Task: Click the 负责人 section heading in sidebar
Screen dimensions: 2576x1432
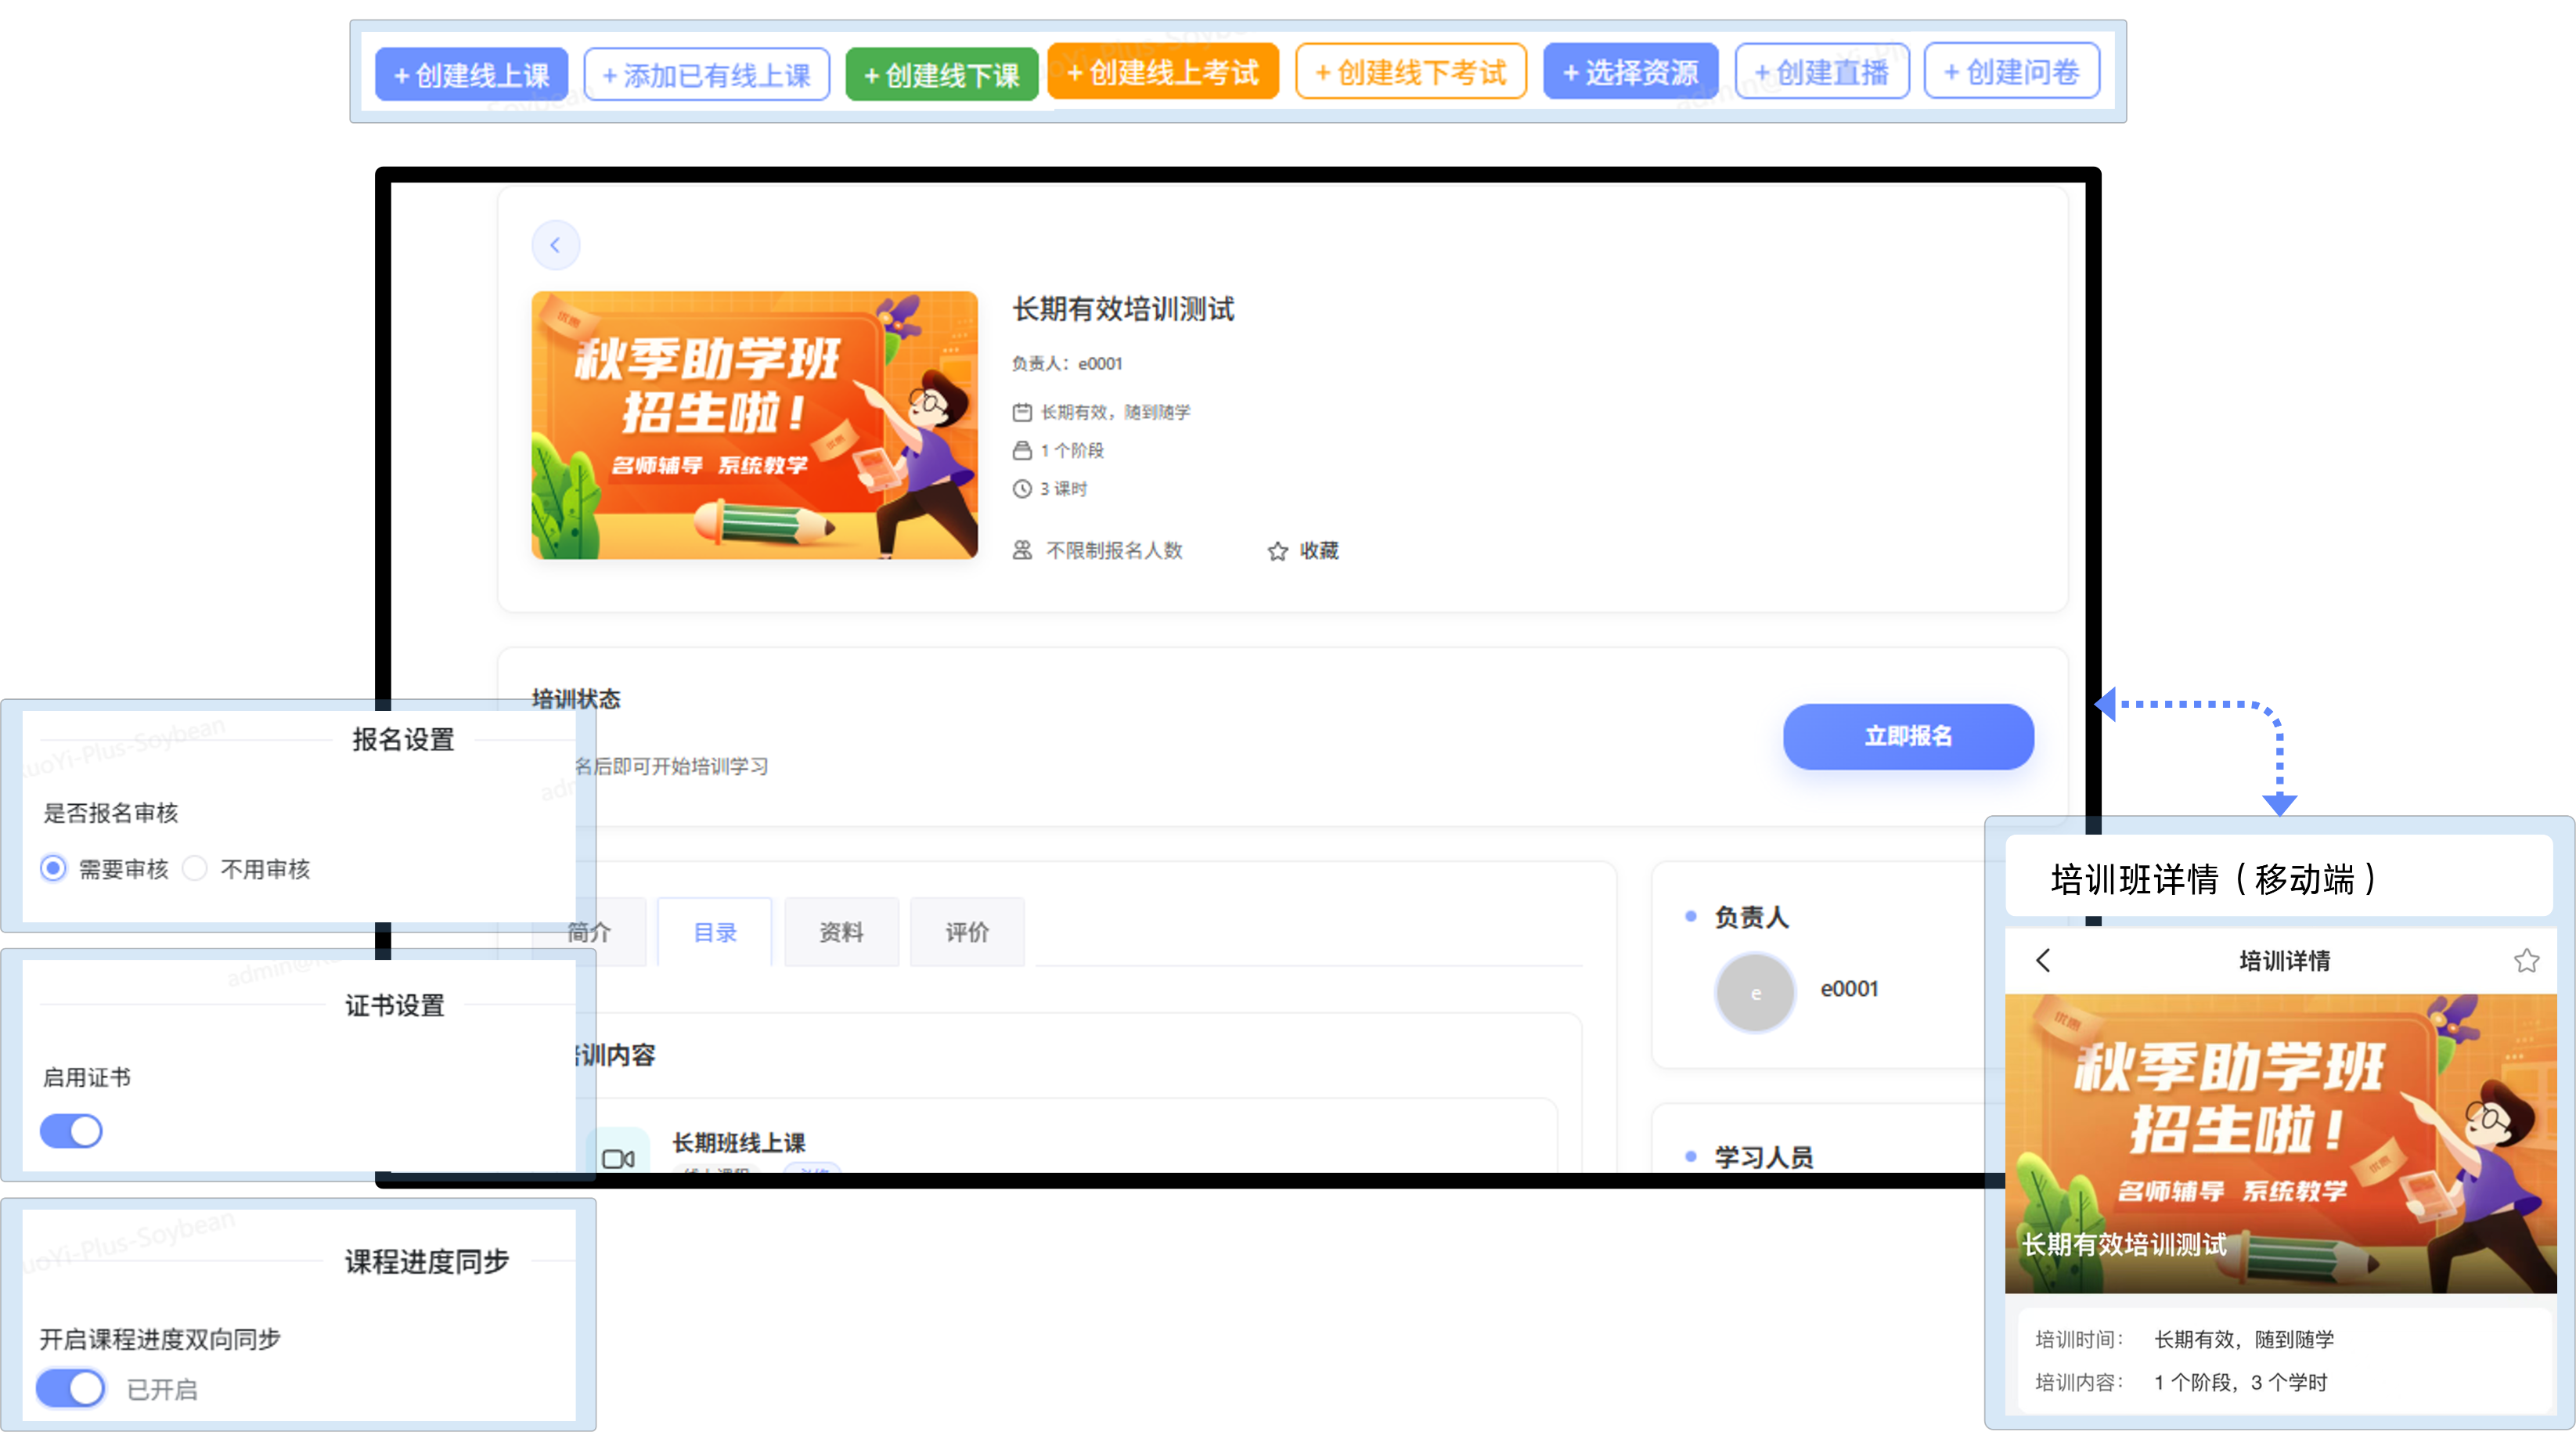Action: pyautogui.click(x=1751, y=916)
